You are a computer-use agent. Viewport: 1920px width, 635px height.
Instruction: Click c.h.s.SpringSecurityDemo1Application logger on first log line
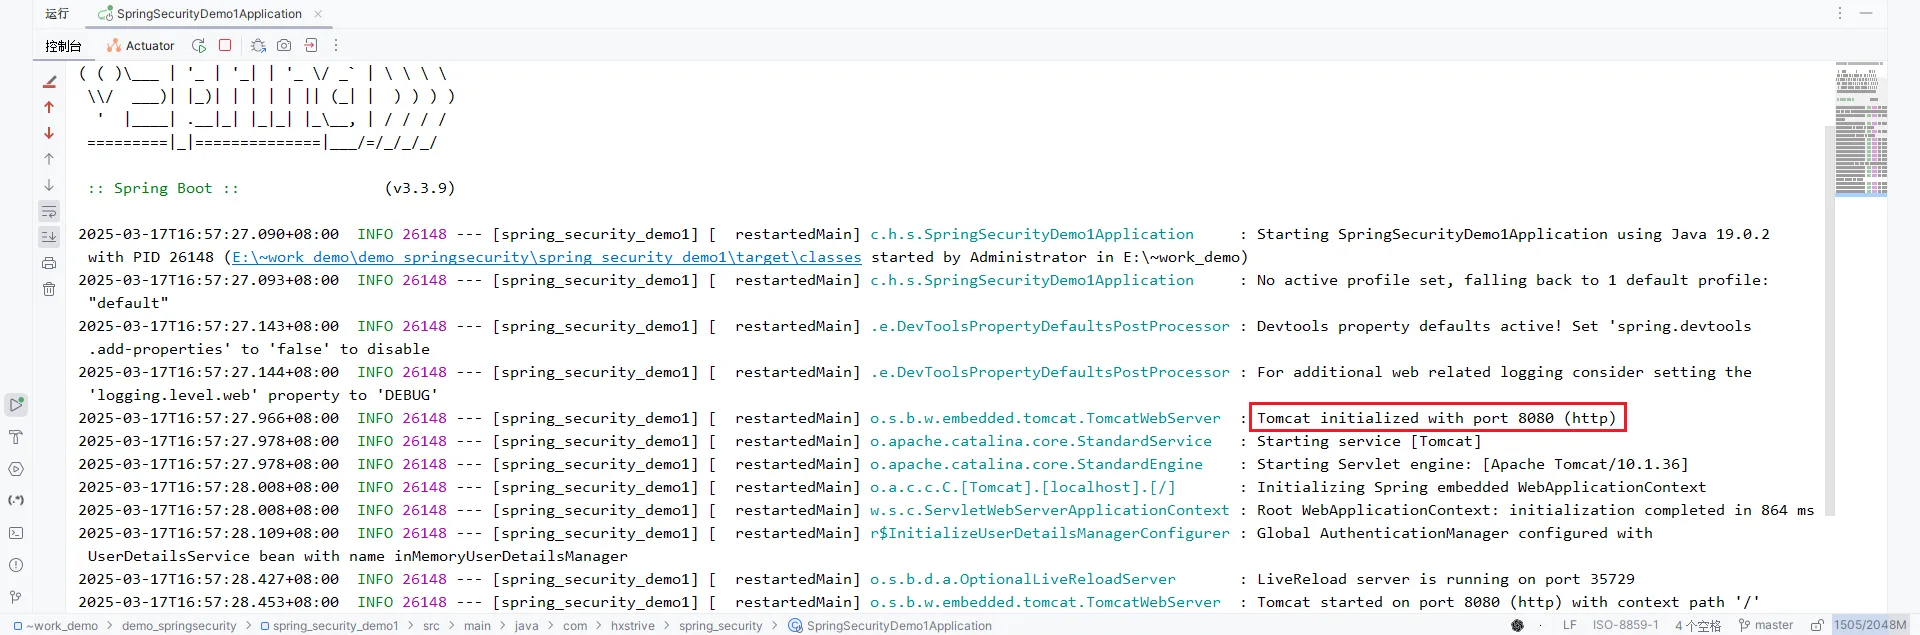pyautogui.click(x=1032, y=234)
